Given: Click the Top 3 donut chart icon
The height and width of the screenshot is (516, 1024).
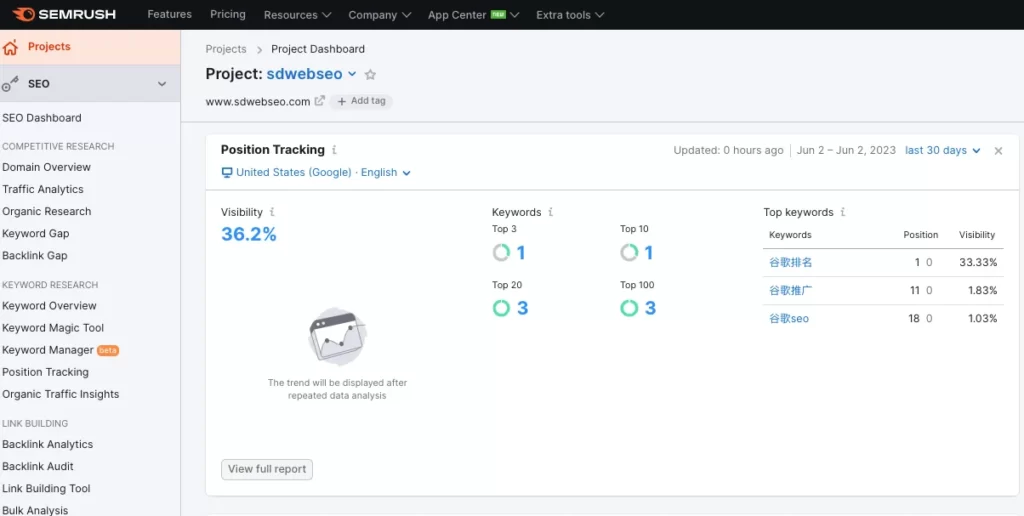Looking at the screenshot, I should (x=501, y=252).
